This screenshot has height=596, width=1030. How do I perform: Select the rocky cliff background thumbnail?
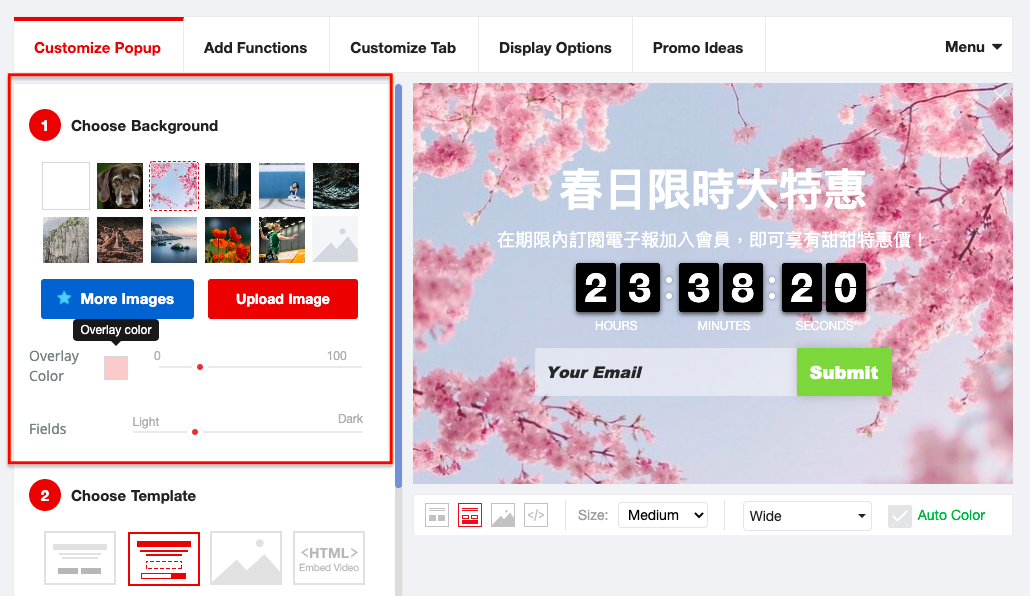66,240
